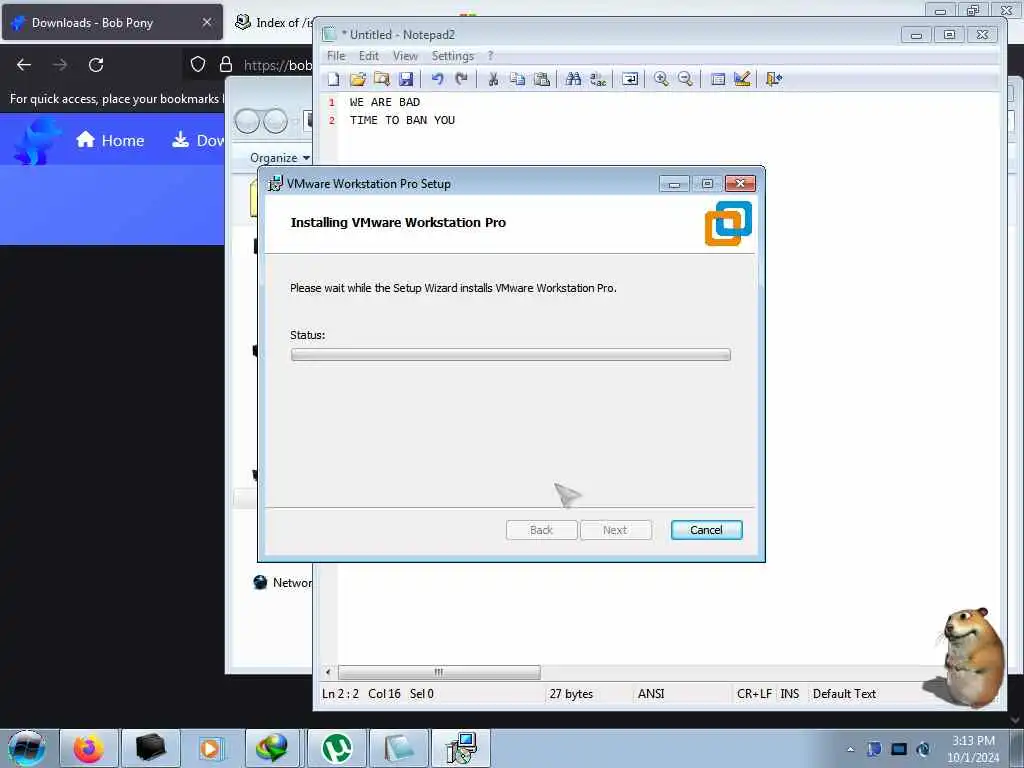
Task: Click 'WE ARE BAD' line in Notepad2
Action: pos(385,102)
